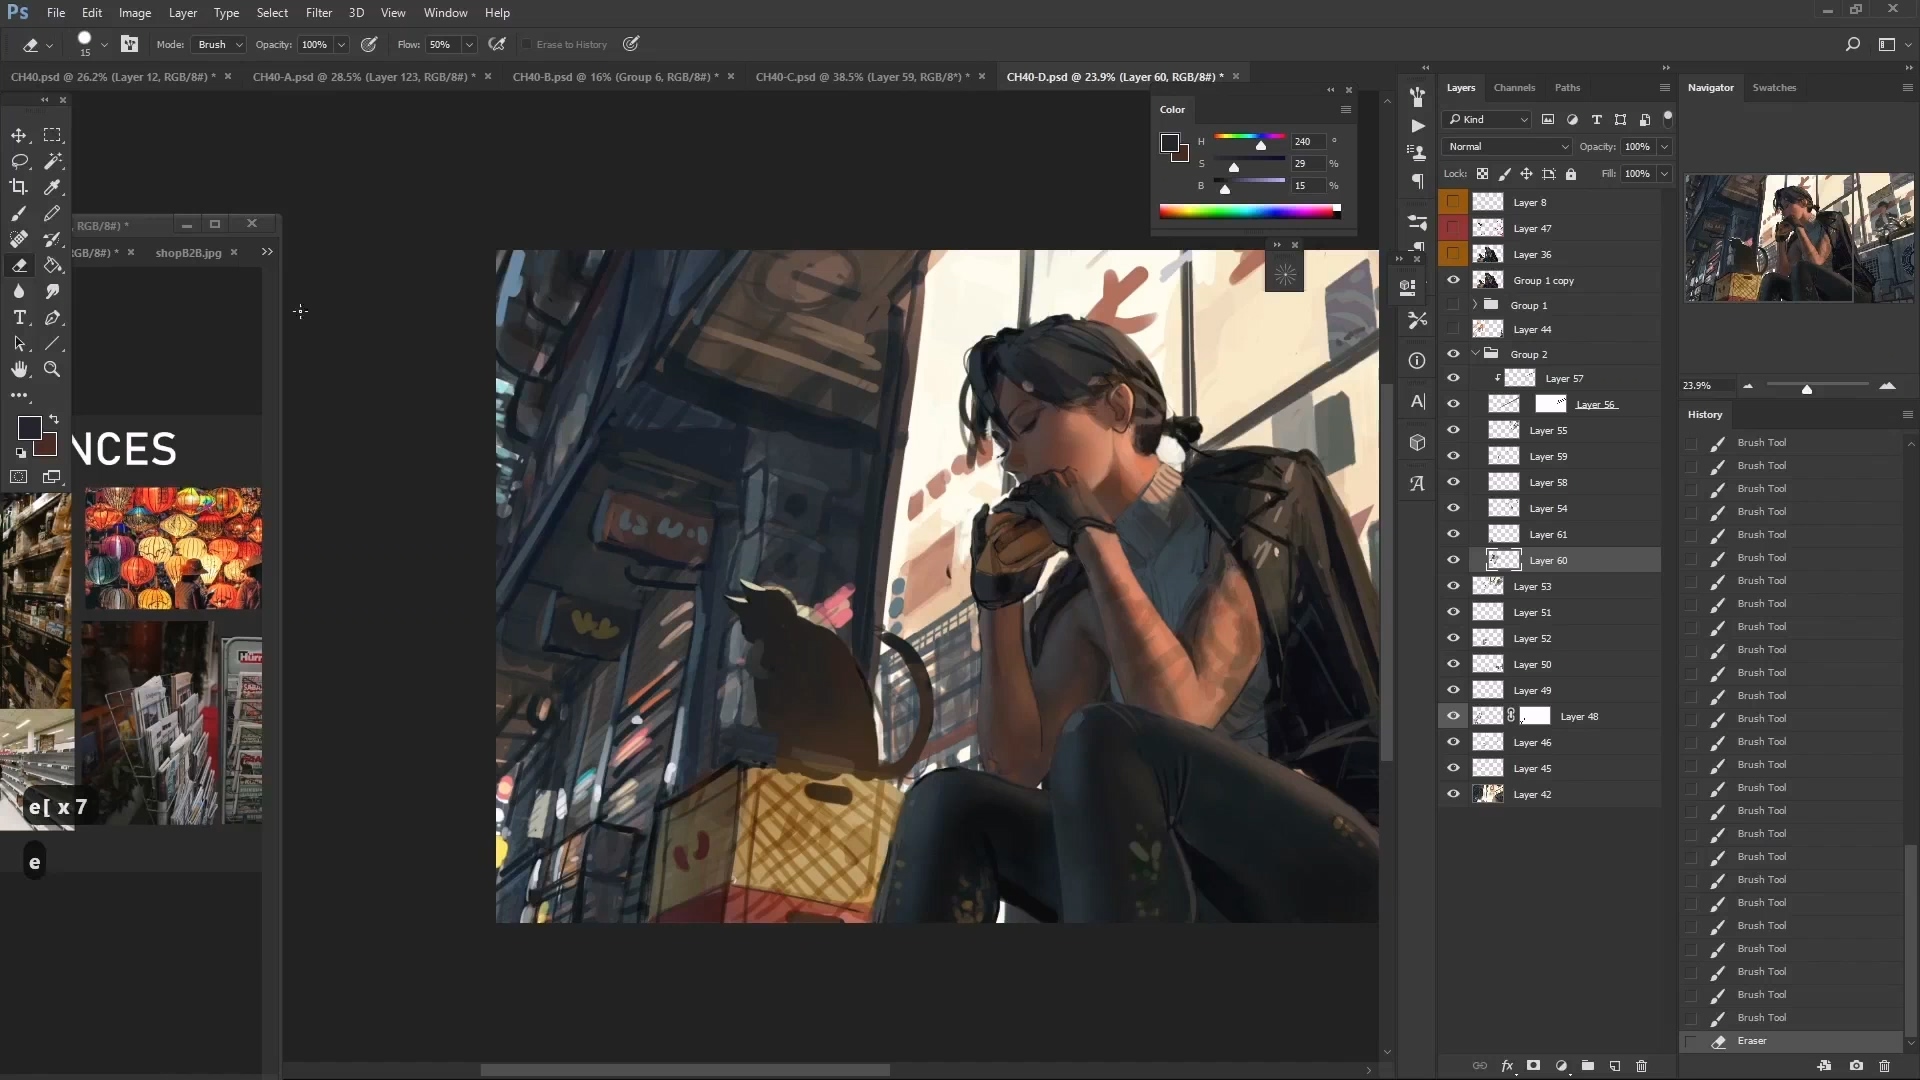Select the Eraser tool in toolbar
The width and height of the screenshot is (1920, 1080).
[20, 265]
